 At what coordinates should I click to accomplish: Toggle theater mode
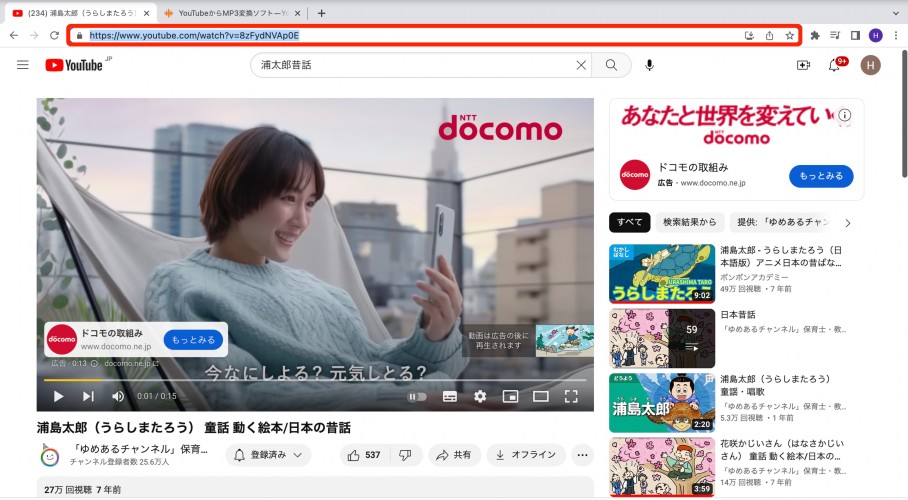point(541,396)
